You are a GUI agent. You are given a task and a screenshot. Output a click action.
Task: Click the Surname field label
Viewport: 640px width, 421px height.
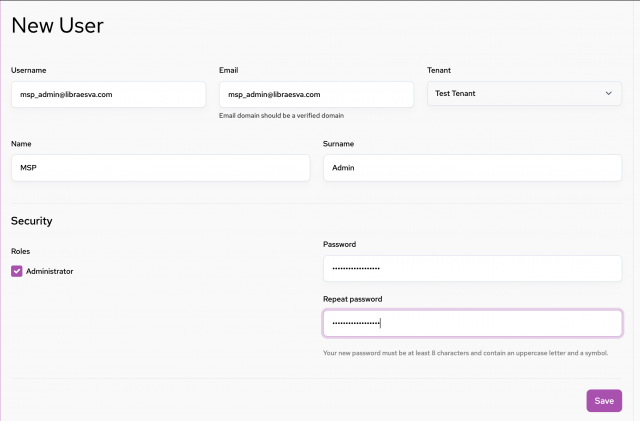tap(338, 144)
